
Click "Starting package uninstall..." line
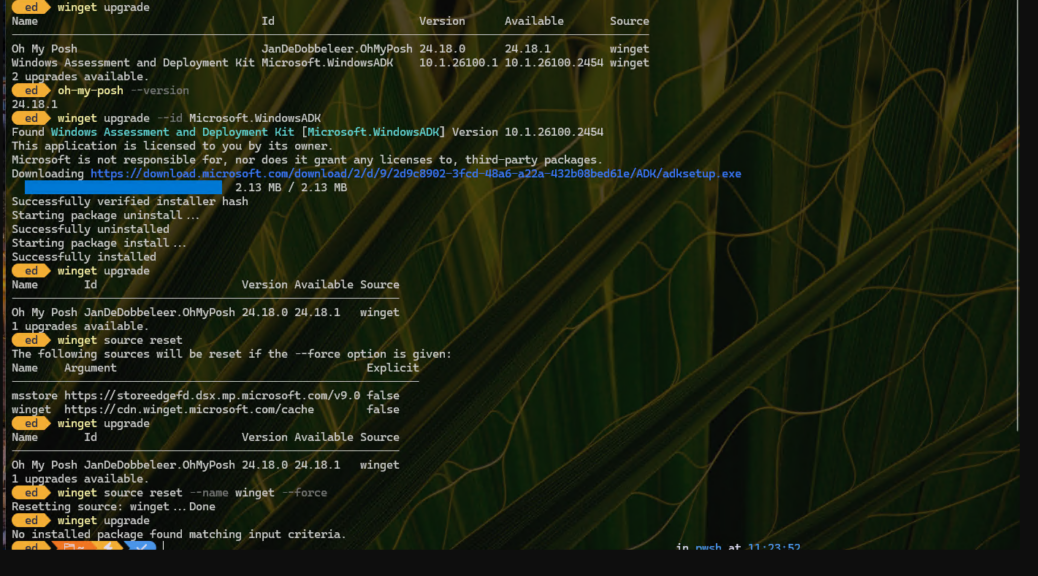coord(105,215)
